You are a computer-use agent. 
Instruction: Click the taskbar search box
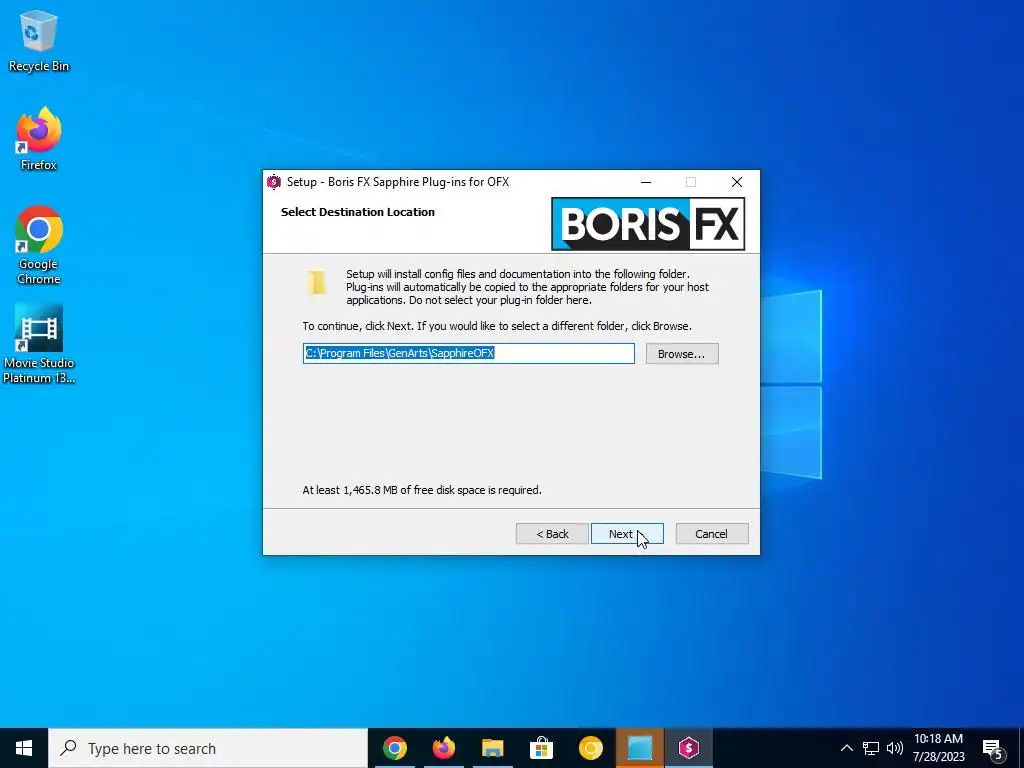tap(208, 748)
